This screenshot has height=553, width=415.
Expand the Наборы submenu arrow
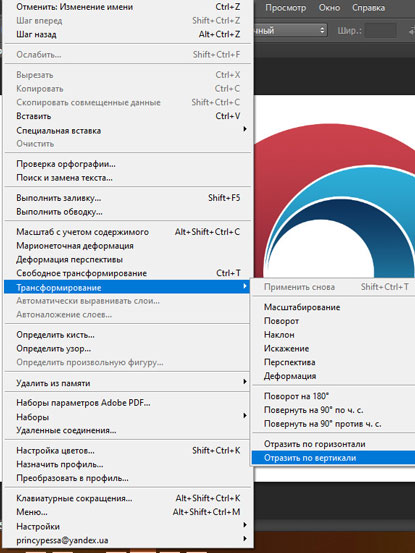[245, 416]
